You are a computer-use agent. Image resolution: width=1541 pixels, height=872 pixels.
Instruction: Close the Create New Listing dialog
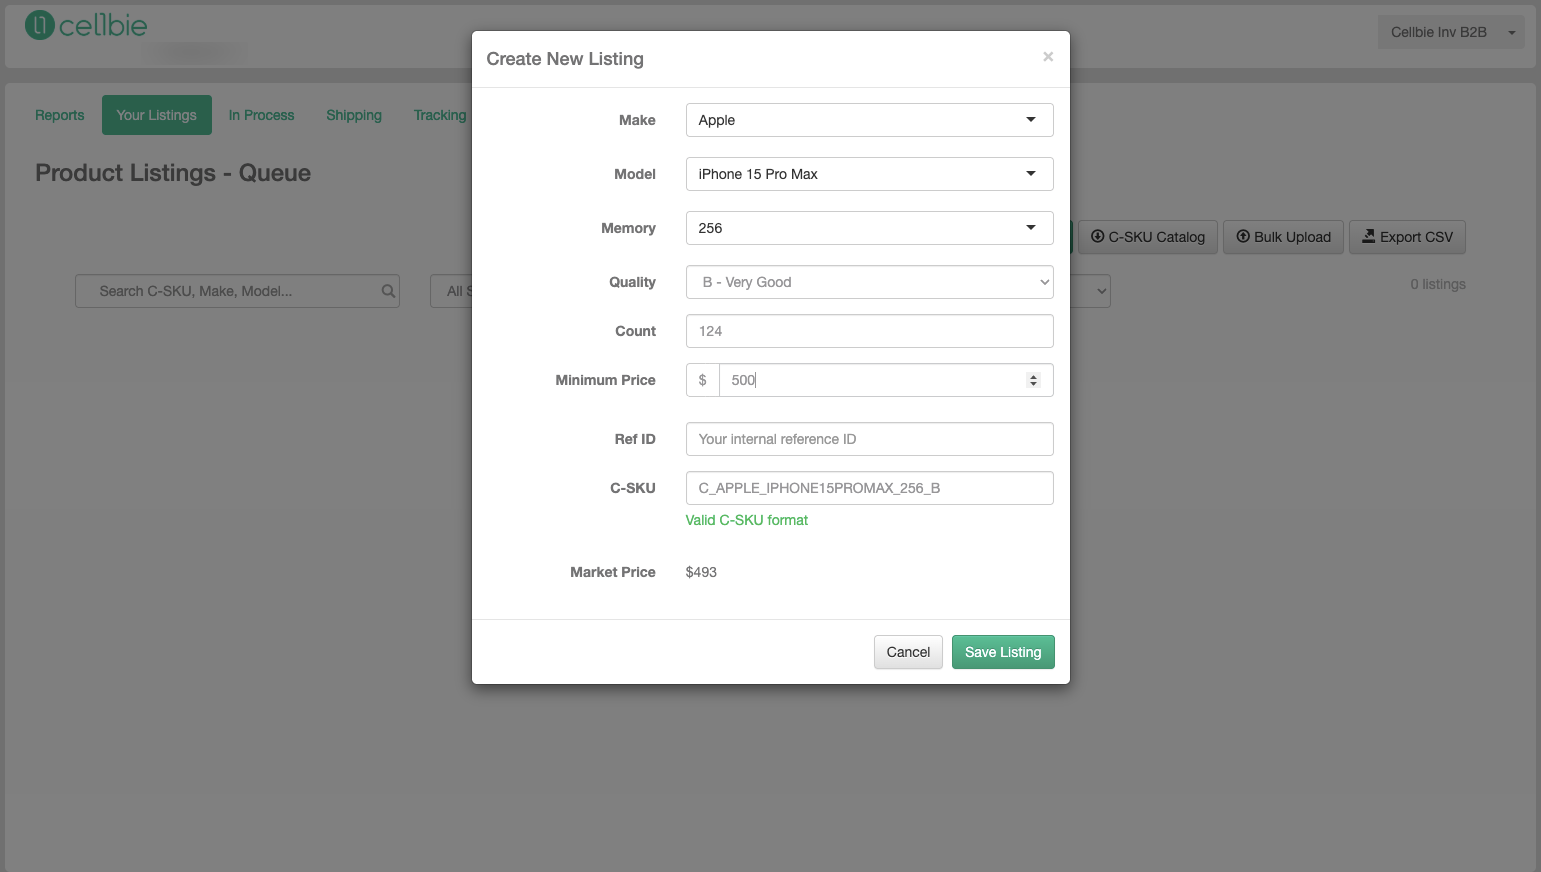point(1048,57)
